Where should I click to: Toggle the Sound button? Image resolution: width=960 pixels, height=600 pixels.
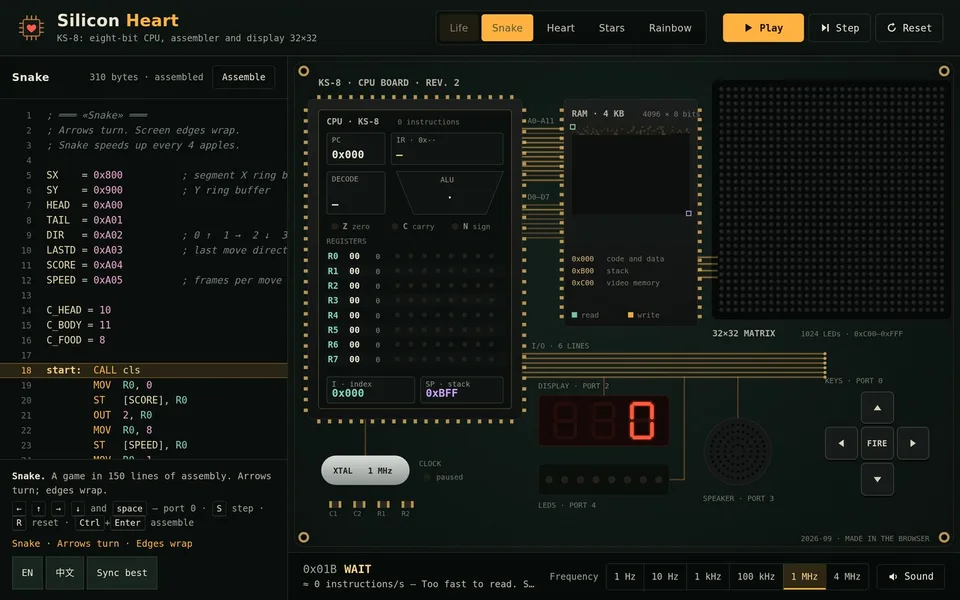click(911, 576)
